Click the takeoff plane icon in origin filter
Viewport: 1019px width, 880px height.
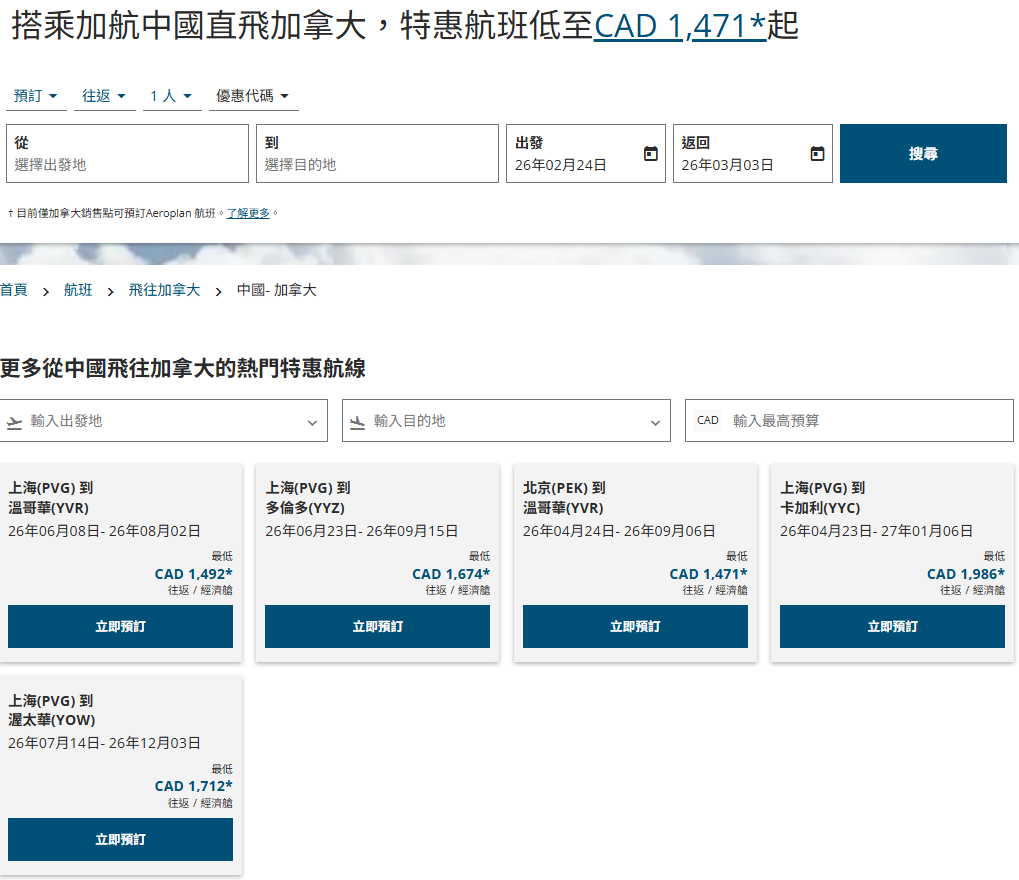pyautogui.click(x=14, y=422)
